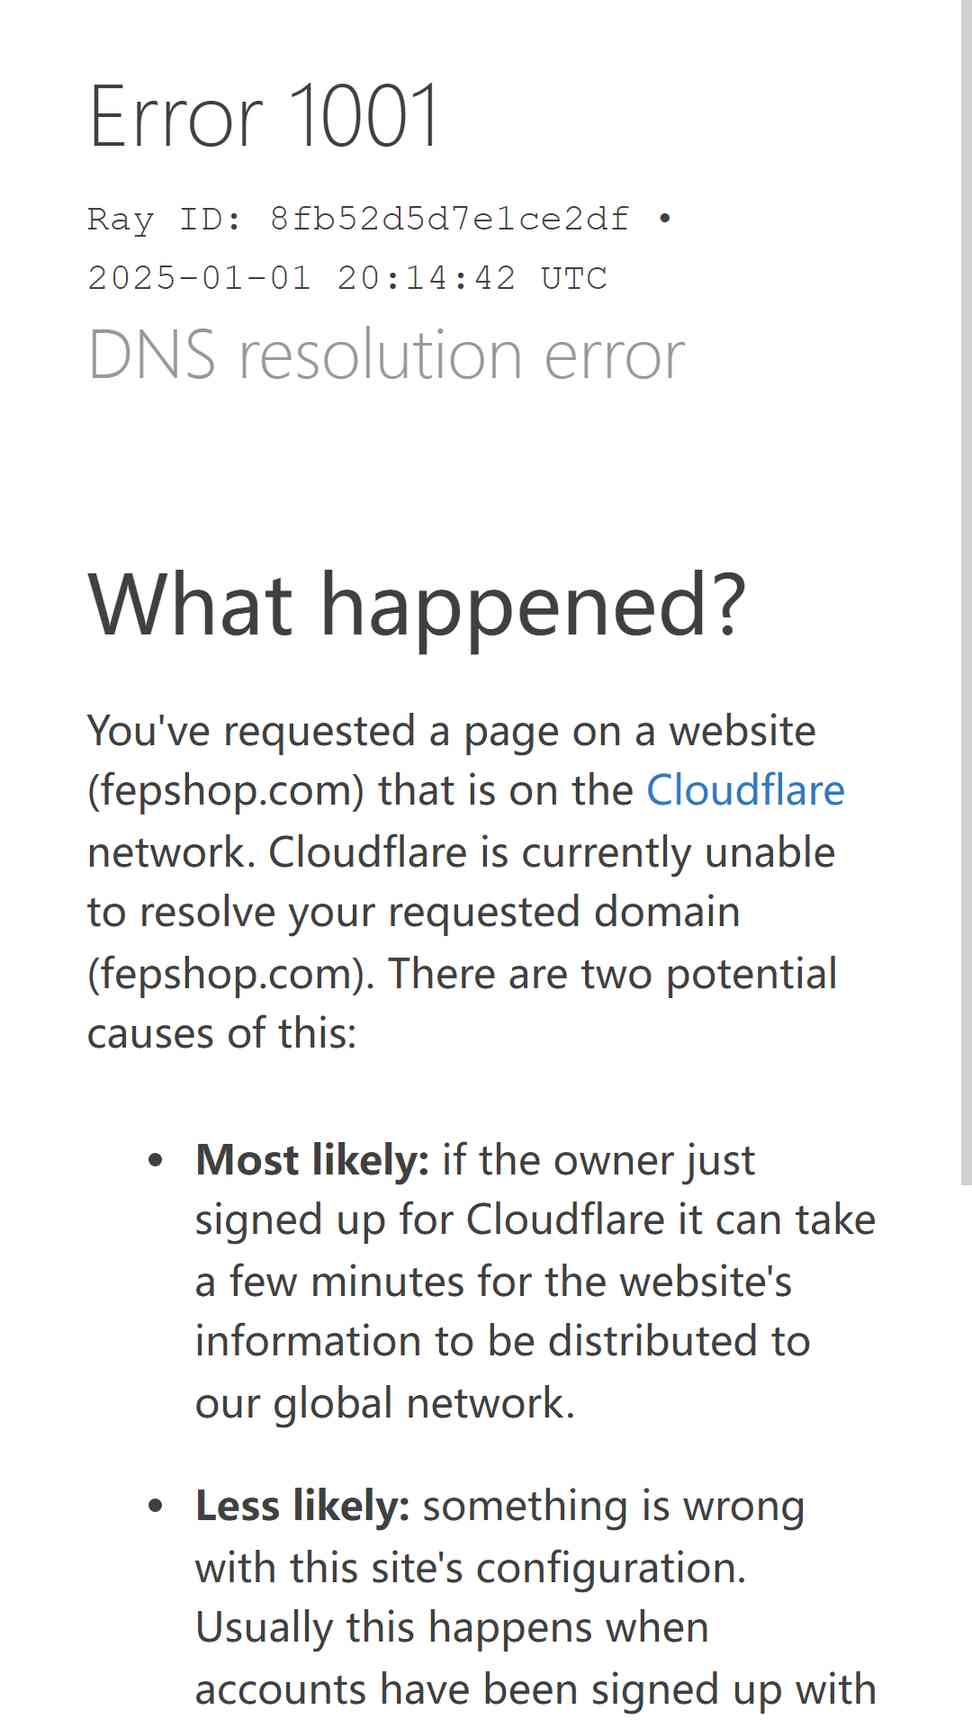The height and width of the screenshot is (1728, 972).
Task: Click the bullet before Less likely
Action: 155,1507
